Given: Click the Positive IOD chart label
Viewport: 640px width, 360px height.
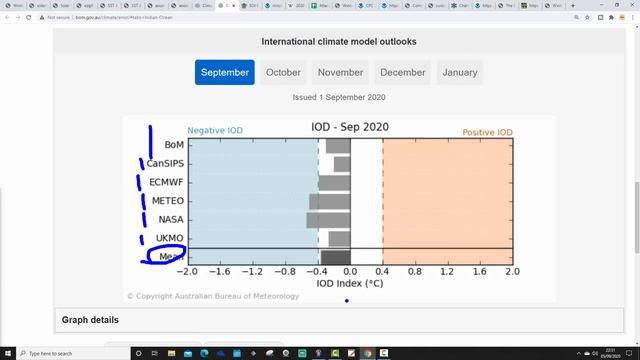Looking at the screenshot, I should pyautogui.click(x=487, y=132).
